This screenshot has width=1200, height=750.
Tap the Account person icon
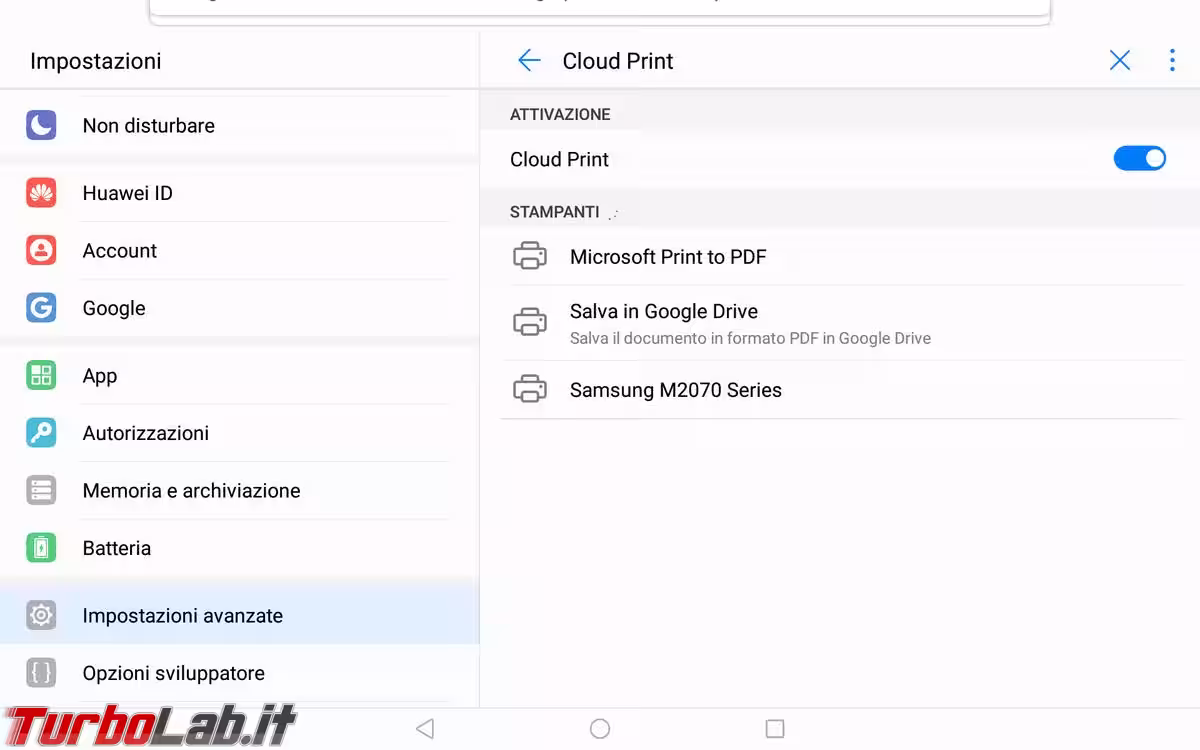[x=41, y=250]
